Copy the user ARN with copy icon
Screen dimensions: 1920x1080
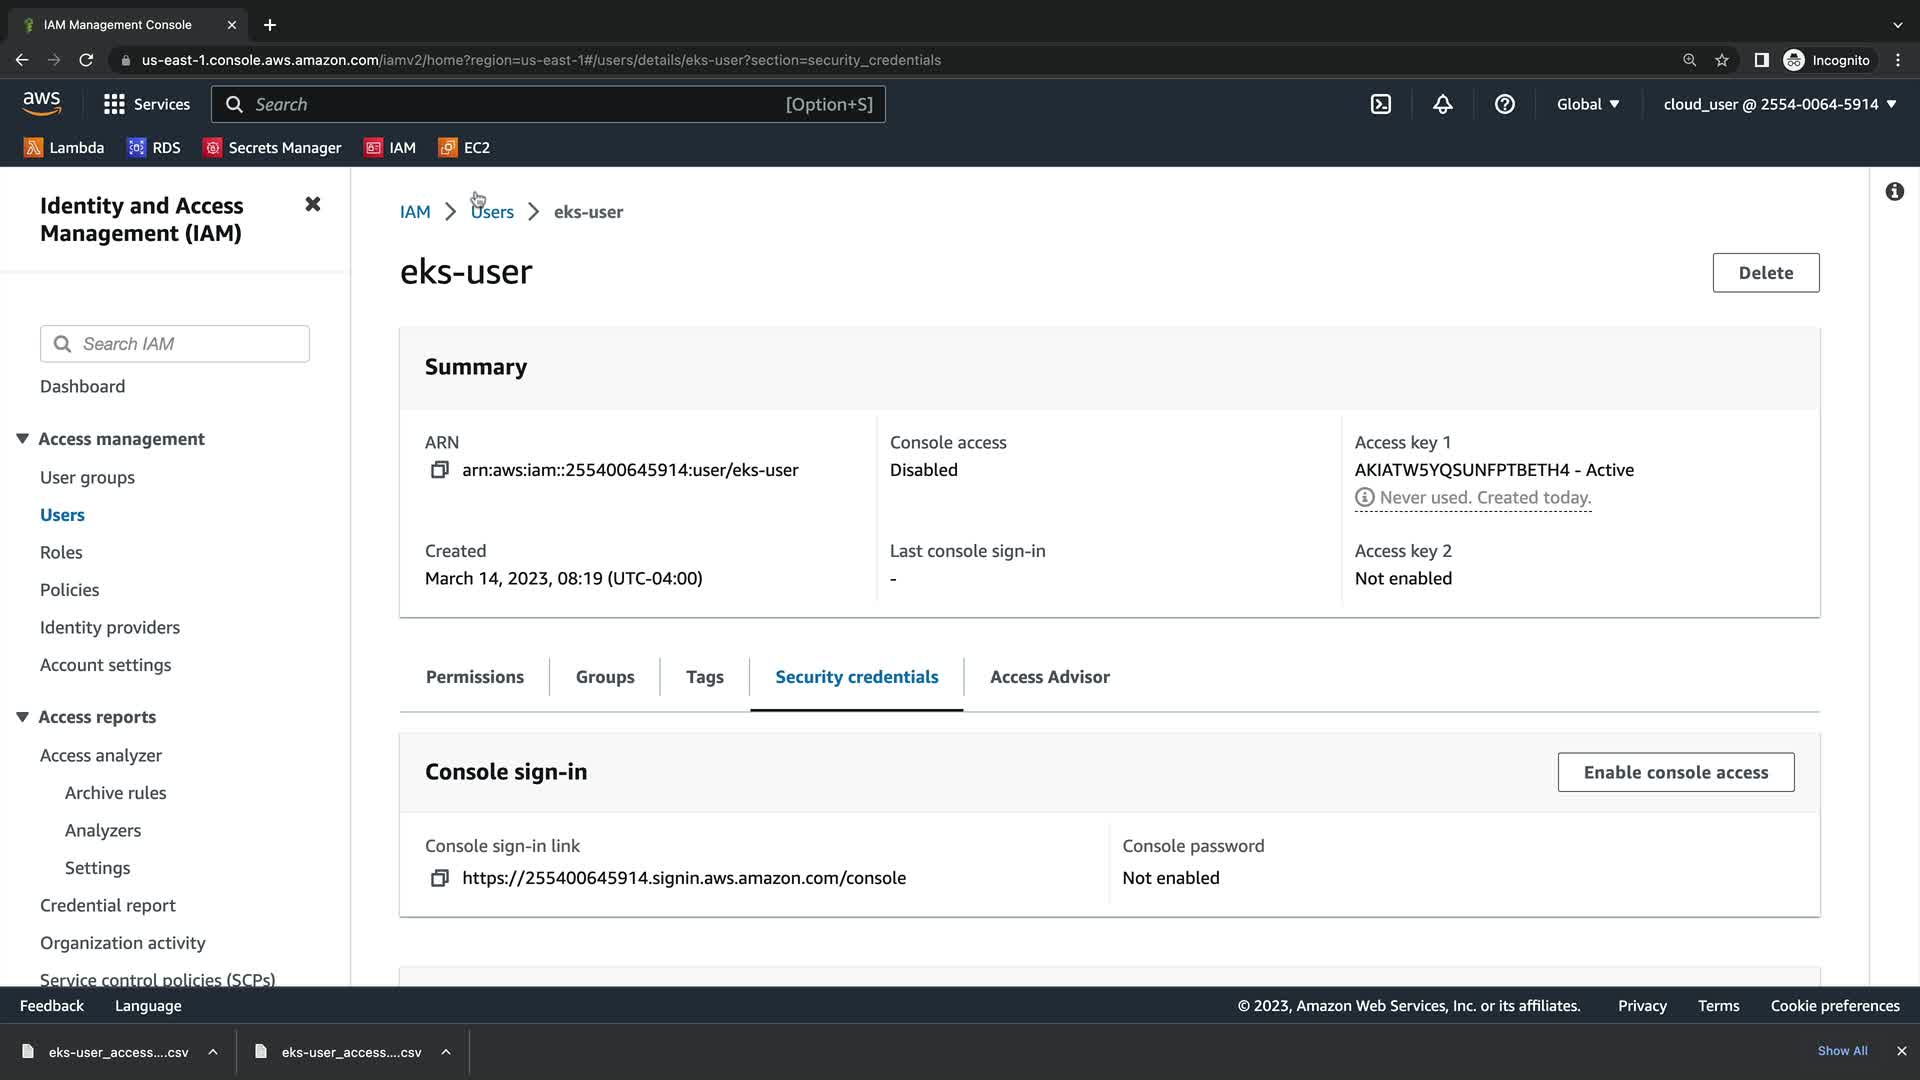439,470
